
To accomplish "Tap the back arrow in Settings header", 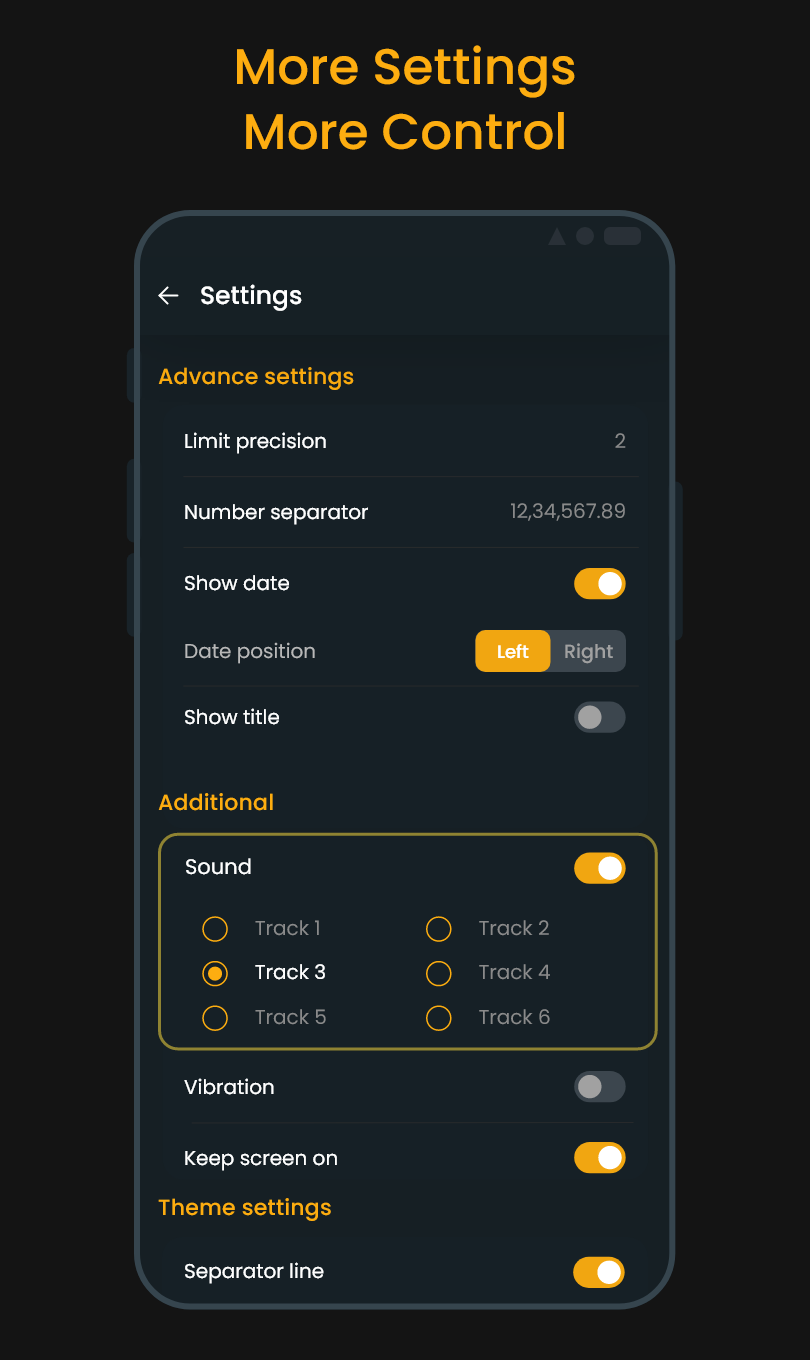I will click(168, 295).
